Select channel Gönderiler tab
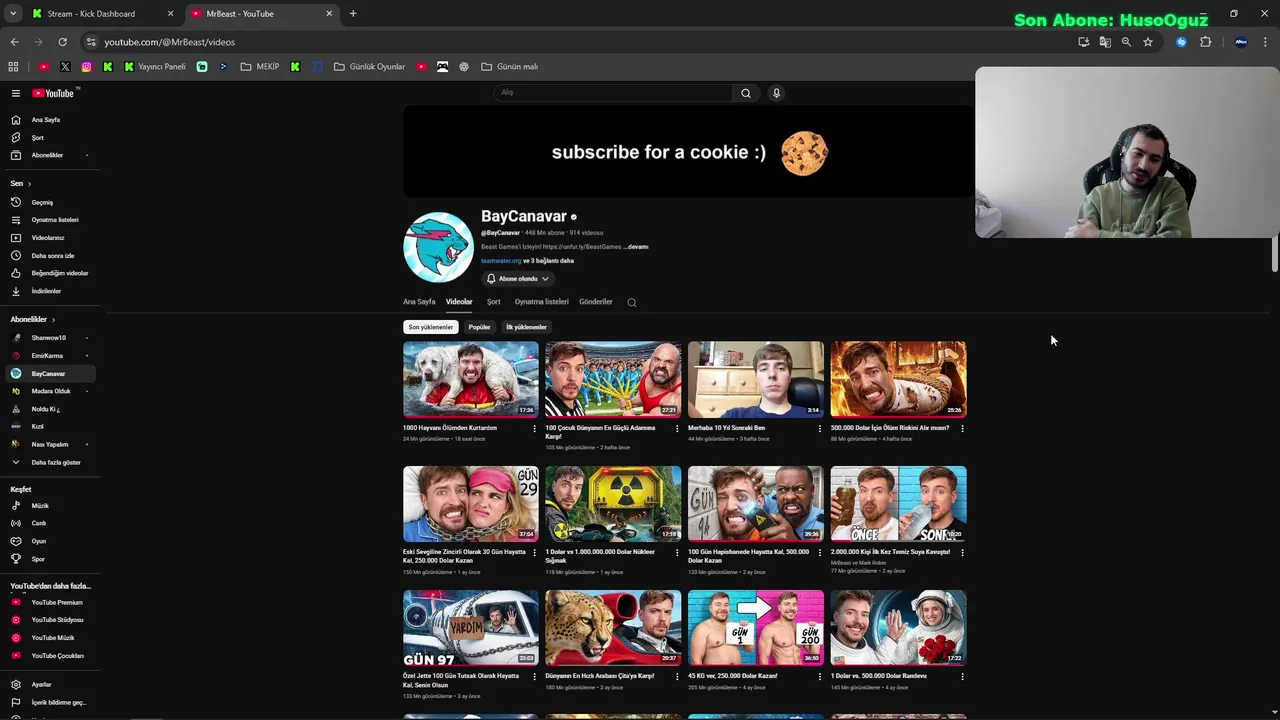Image resolution: width=1280 pixels, height=720 pixels. pyautogui.click(x=596, y=302)
